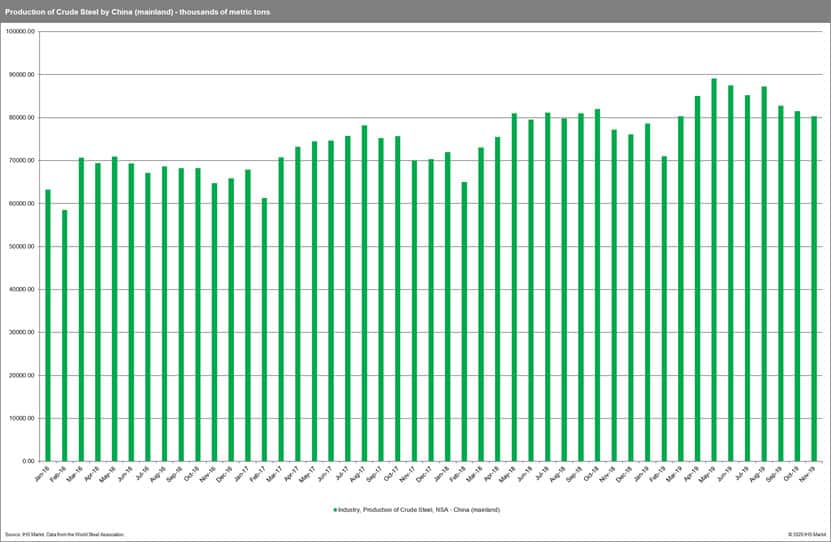831x542 pixels.
Task: Select the legend label for Crude Steel NSA
Action: [418, 510]
